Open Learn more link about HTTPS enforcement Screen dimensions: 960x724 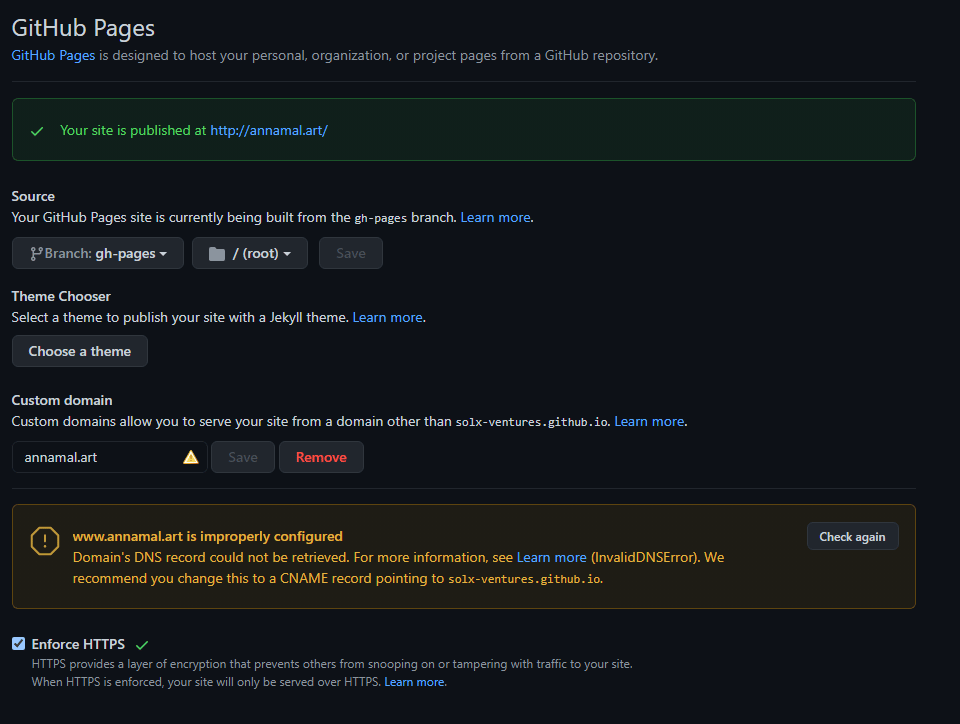click(414, 682)
